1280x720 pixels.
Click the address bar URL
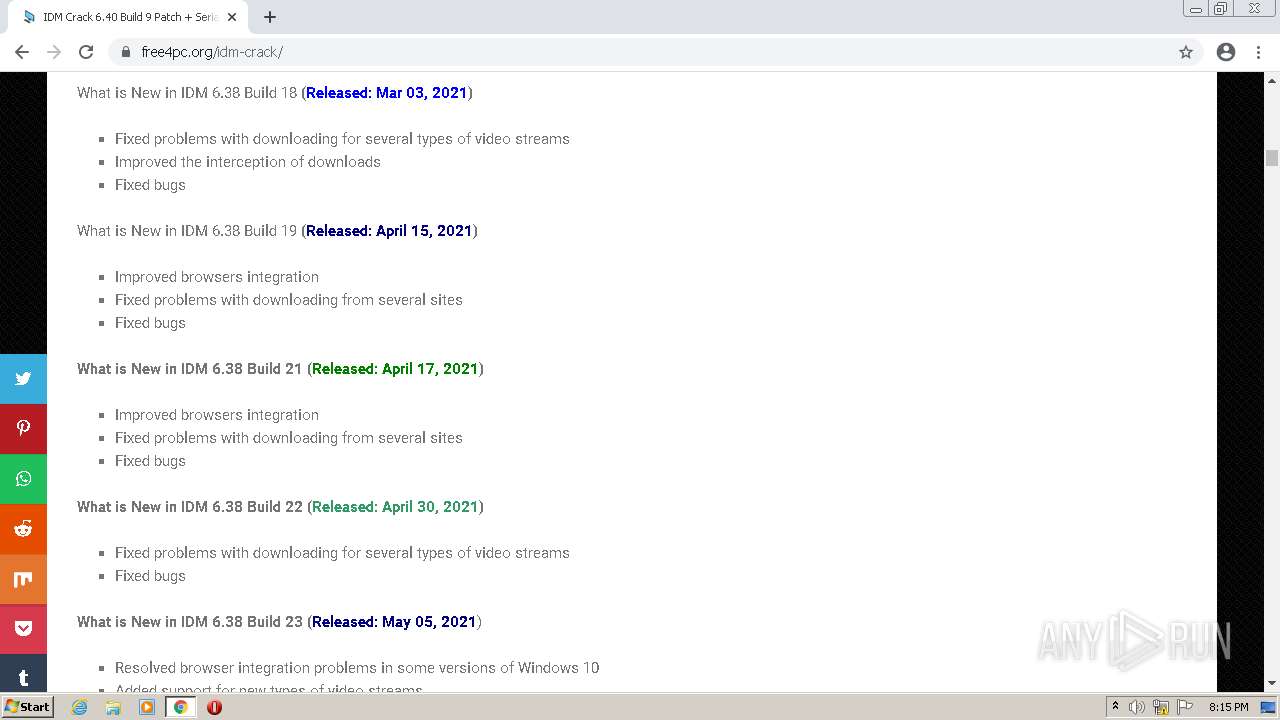tap(212, 52)
